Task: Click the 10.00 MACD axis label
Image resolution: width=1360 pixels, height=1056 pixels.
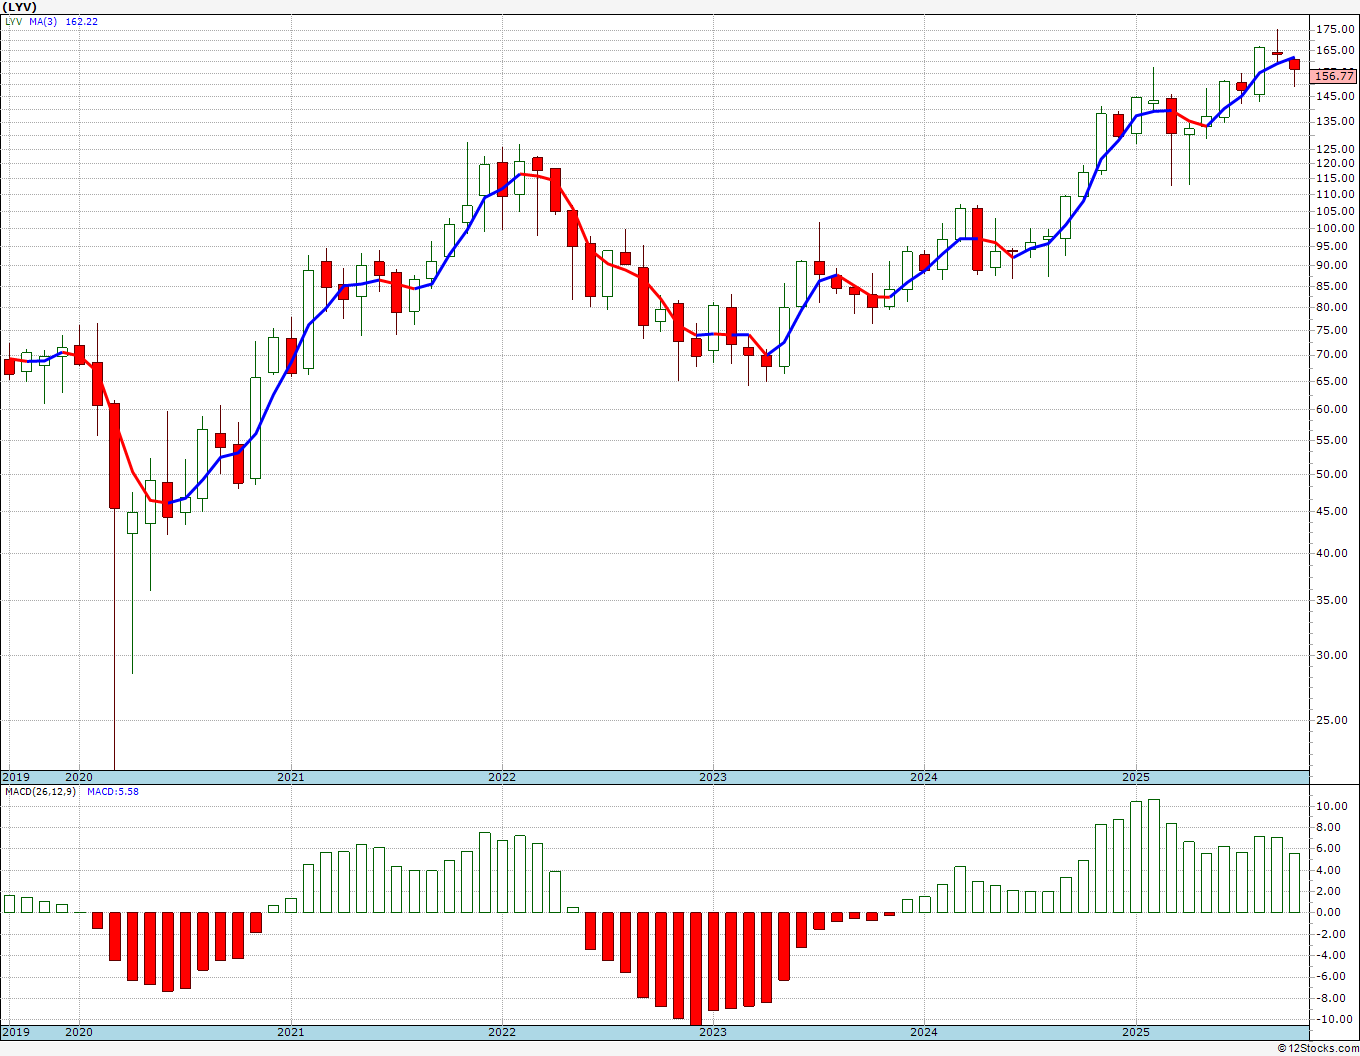Action: (1331, 806)
